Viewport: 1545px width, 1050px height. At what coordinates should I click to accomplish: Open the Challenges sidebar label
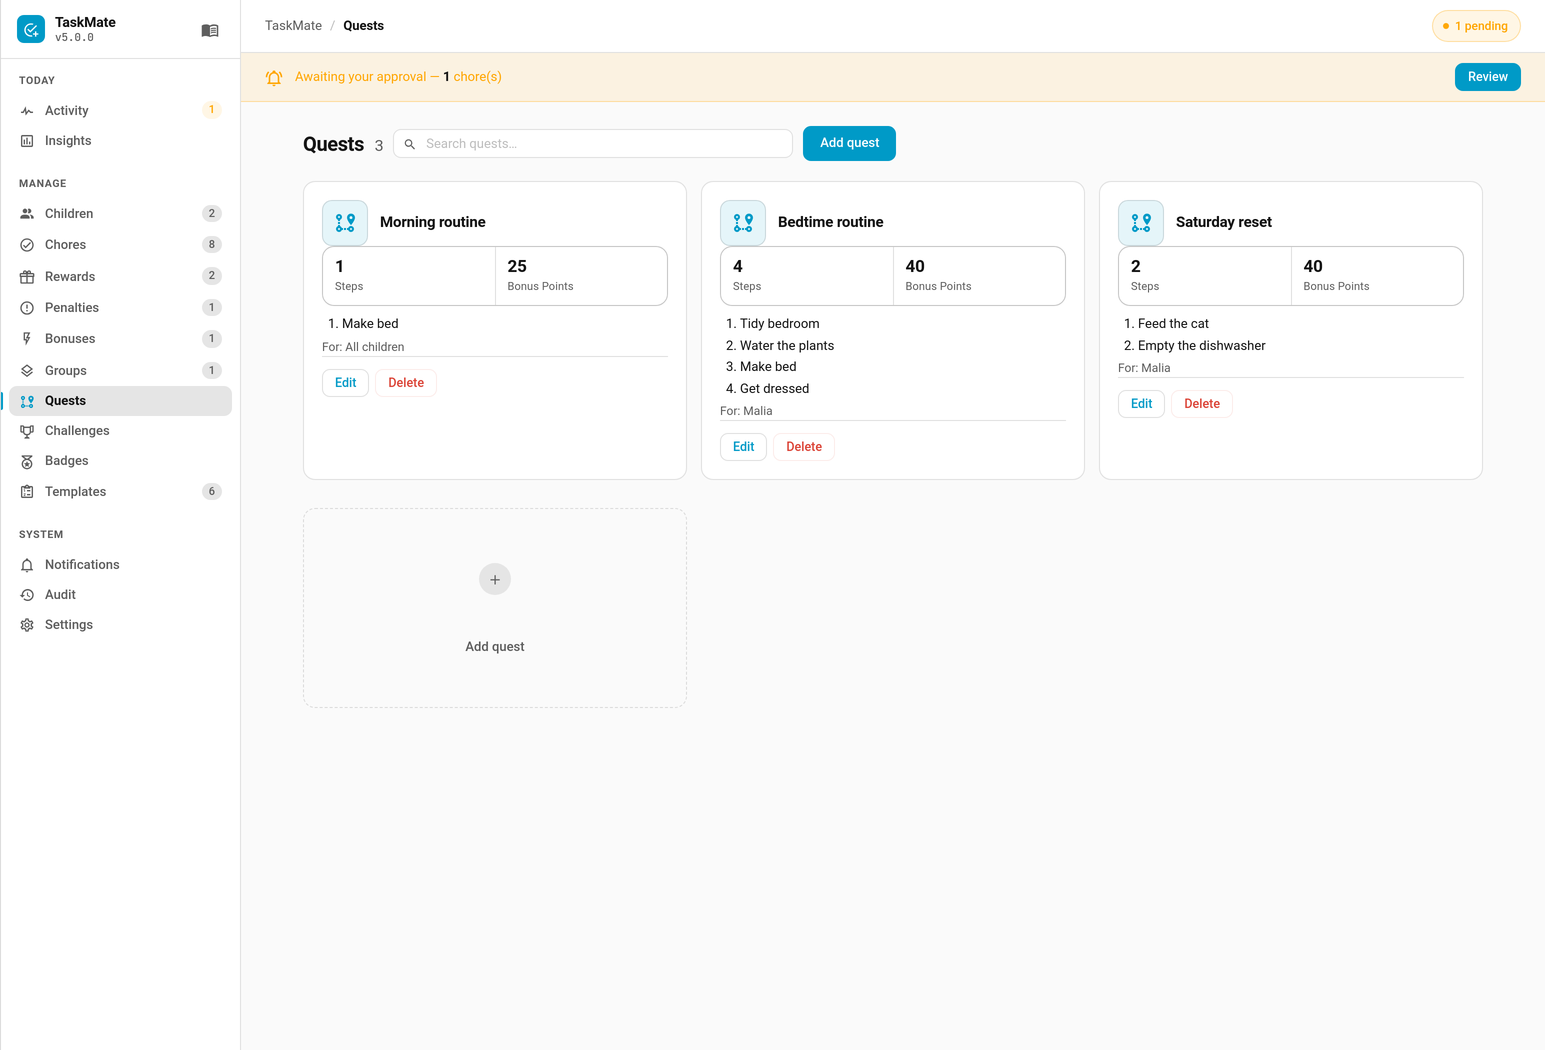point(77,431)
